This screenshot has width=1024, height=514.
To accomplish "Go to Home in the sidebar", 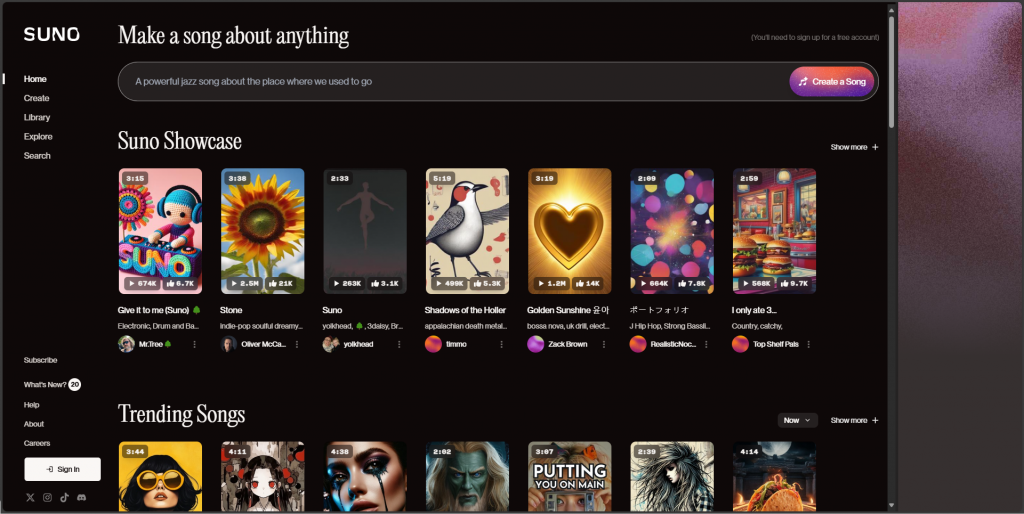I will [x=35, y=79].
